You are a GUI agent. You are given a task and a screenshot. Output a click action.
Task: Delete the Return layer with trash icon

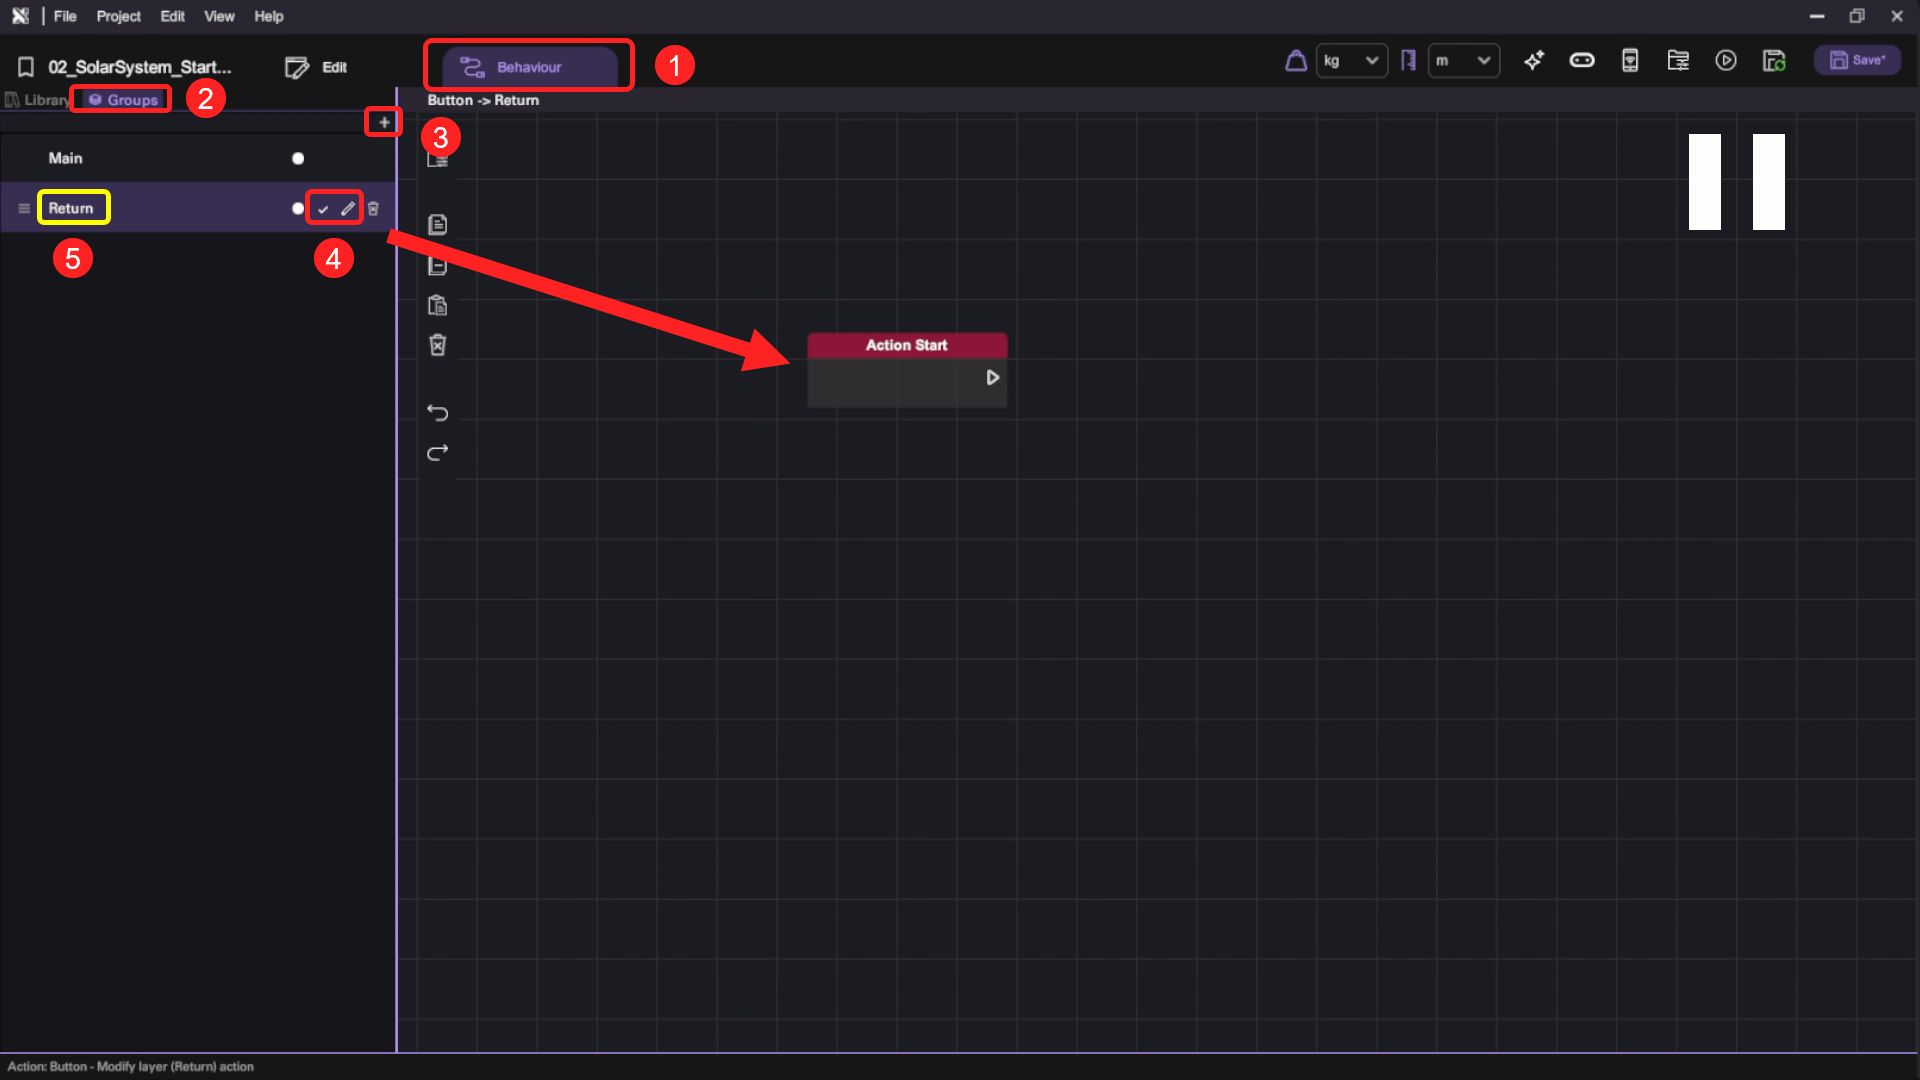[373, 208]
